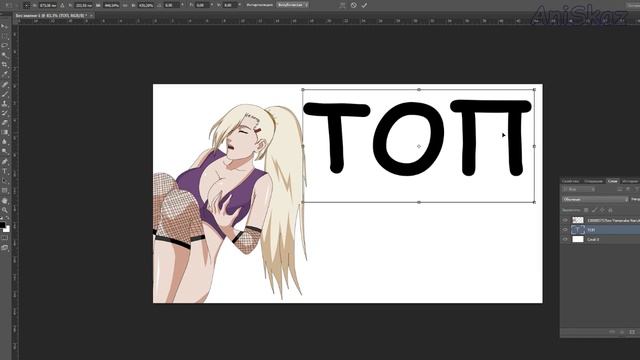640x360 pixels.
Task: Select the Crop tool
Action: [4, 65]
